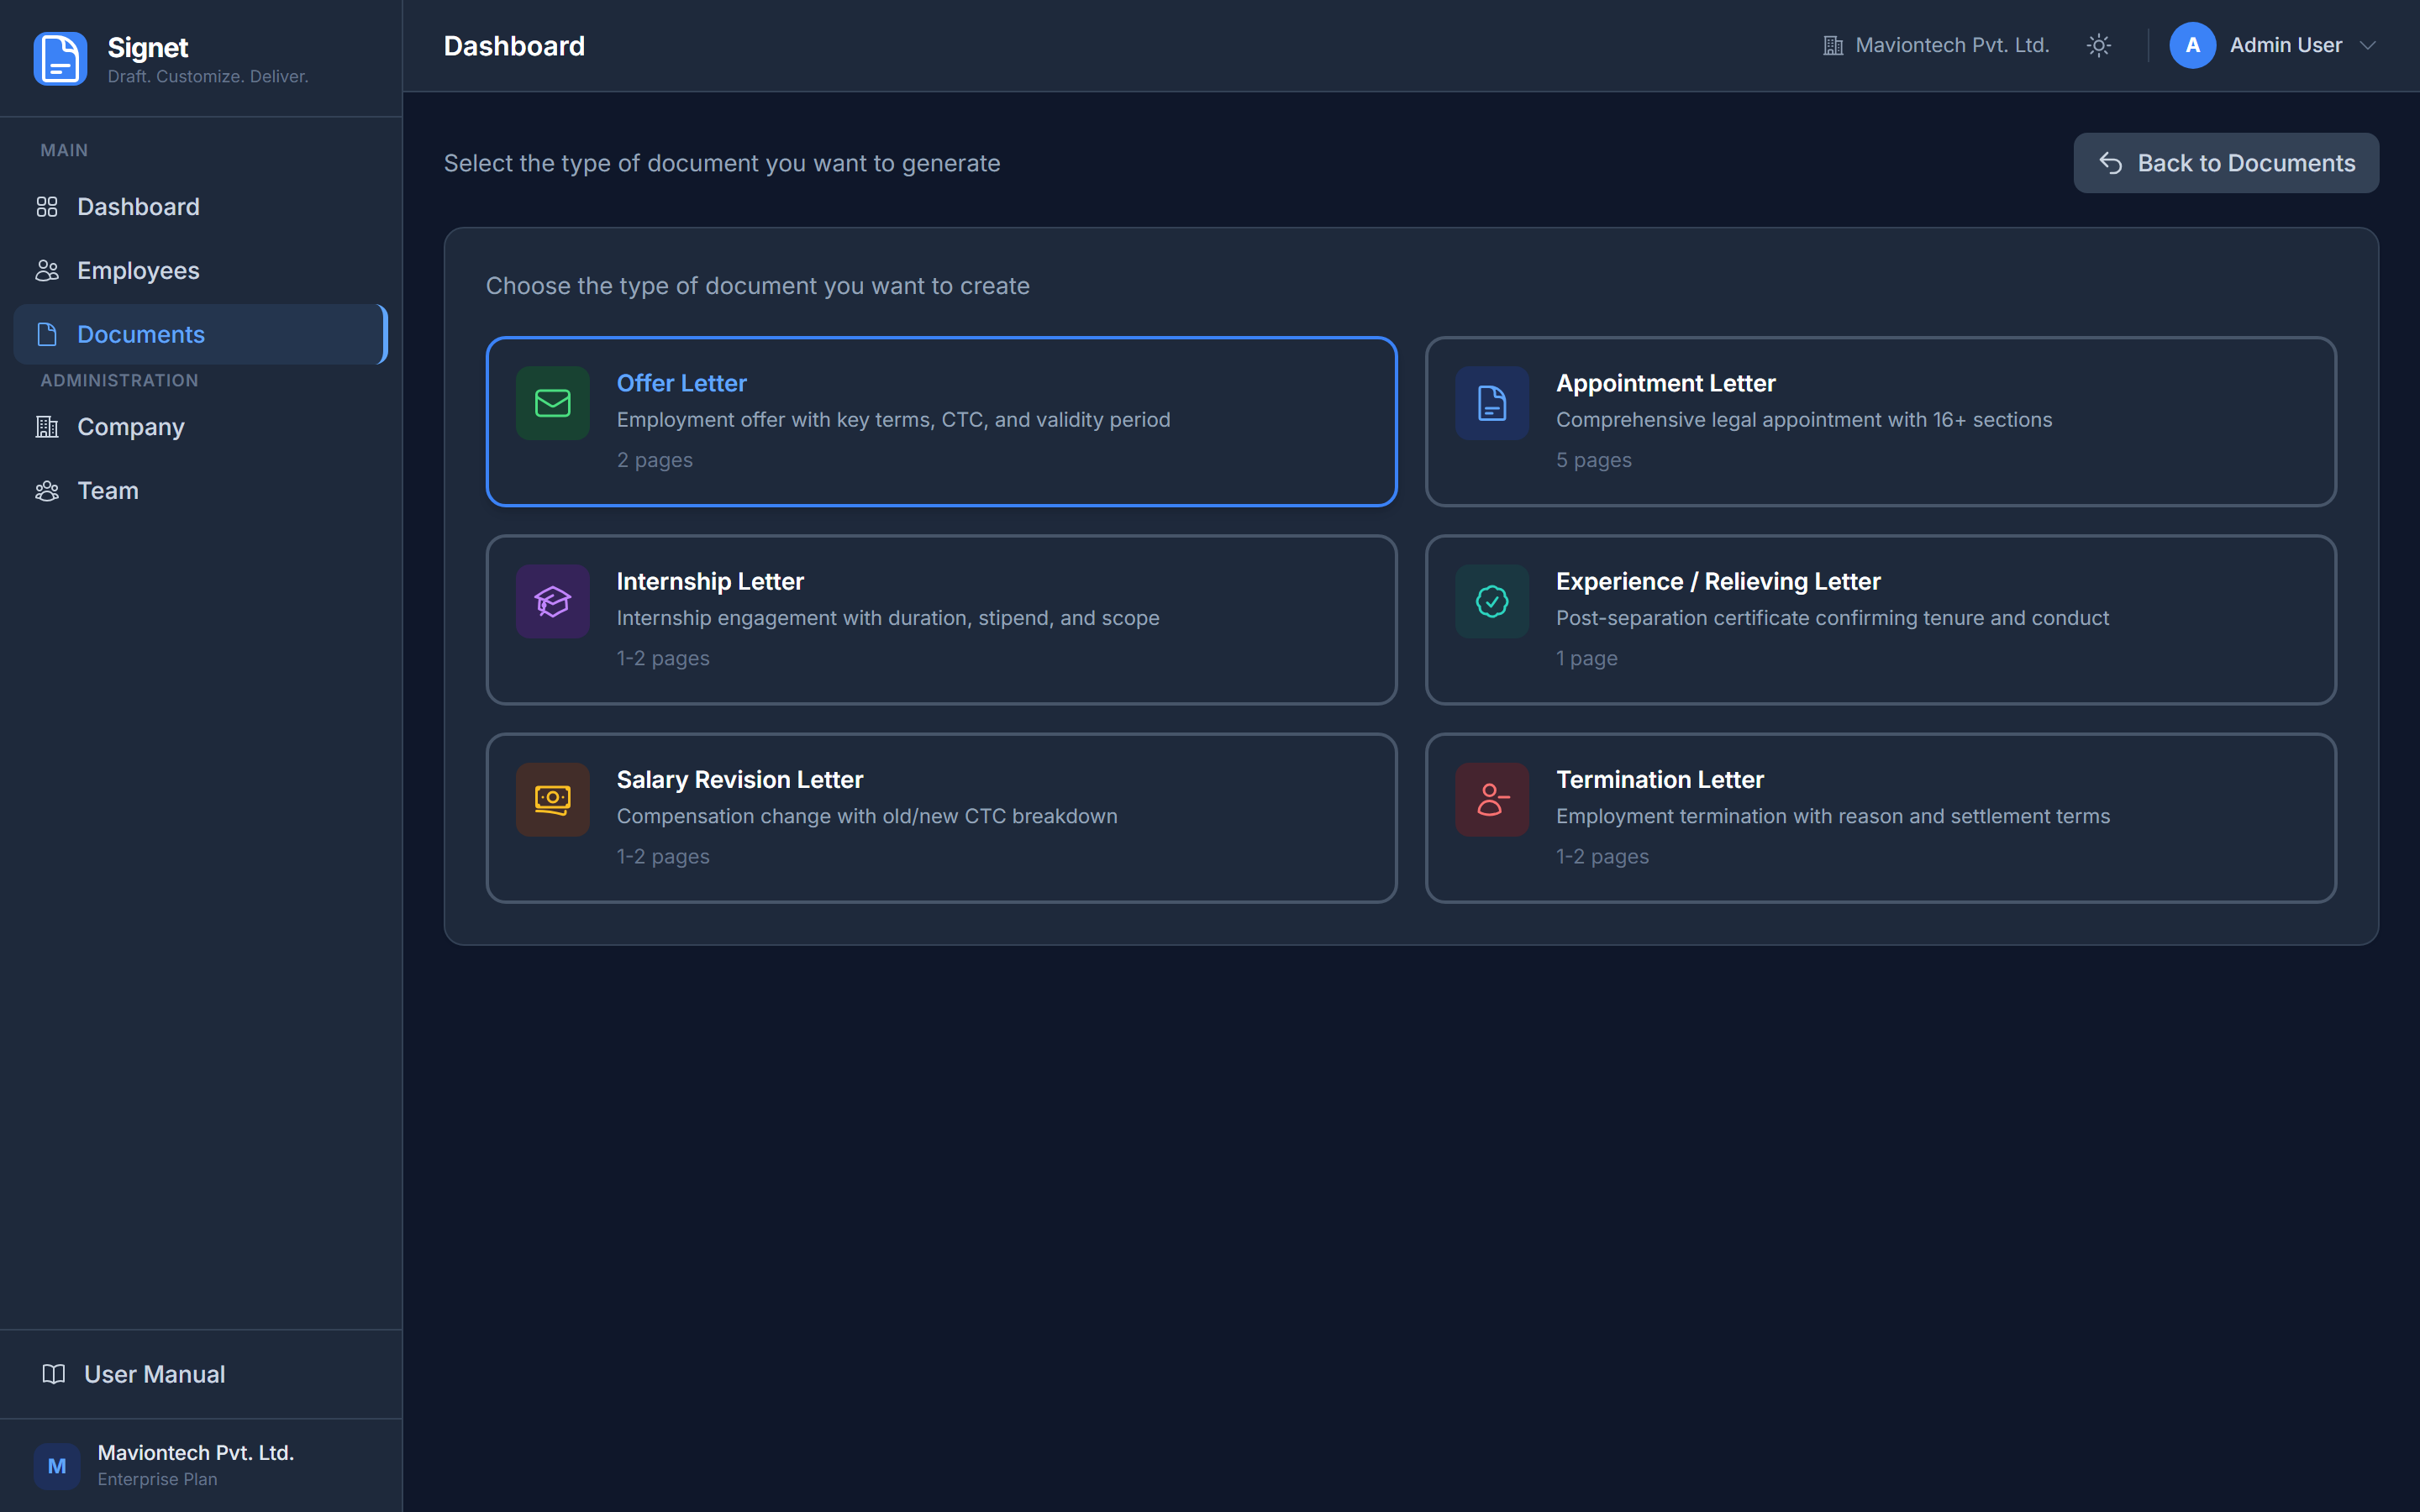Click the purple graduation cap Internship icon
Viewport: 2420px width, 1512px height.
pos(552,601)
